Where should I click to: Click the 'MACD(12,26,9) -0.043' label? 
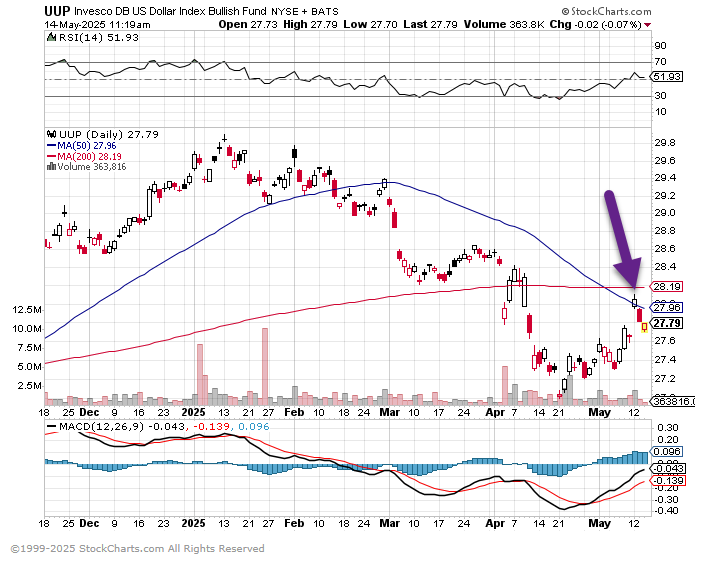click(x=116, y=427)
